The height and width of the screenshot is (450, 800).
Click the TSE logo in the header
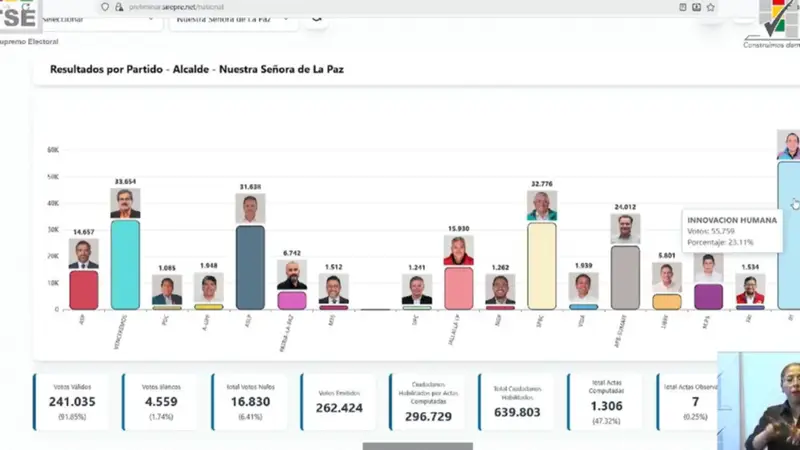pos(20,16)
